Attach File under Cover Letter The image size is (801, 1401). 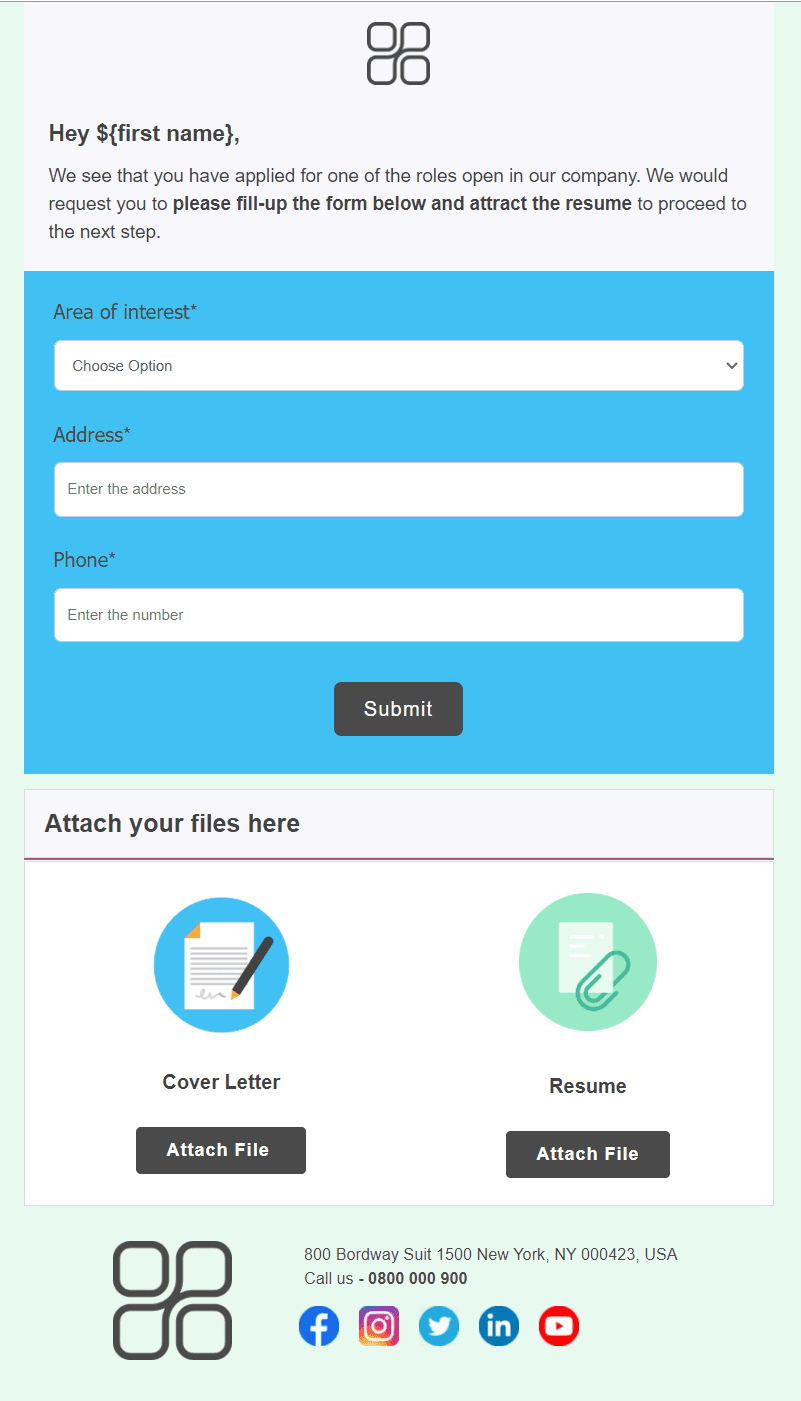tap(221, 1150)
